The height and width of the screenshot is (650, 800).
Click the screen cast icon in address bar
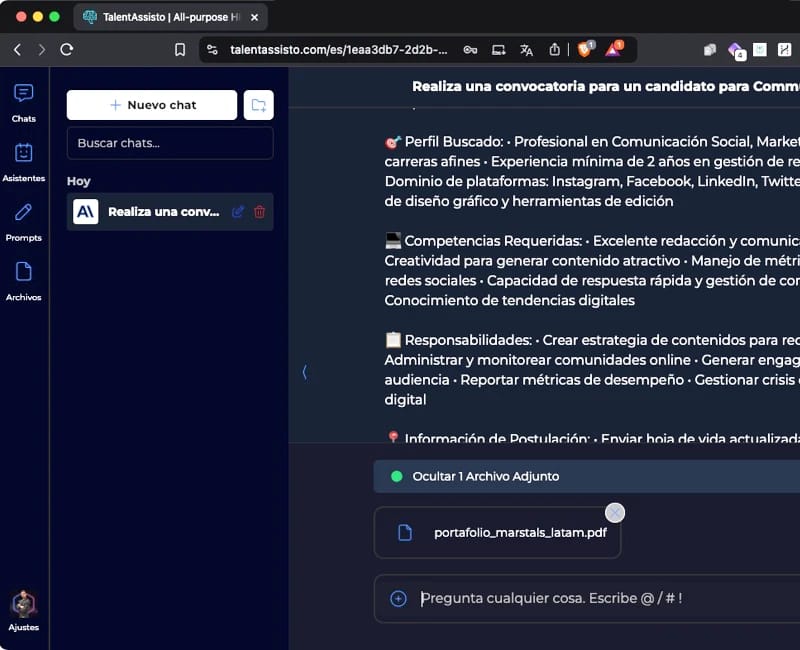(x=498, y=49)
